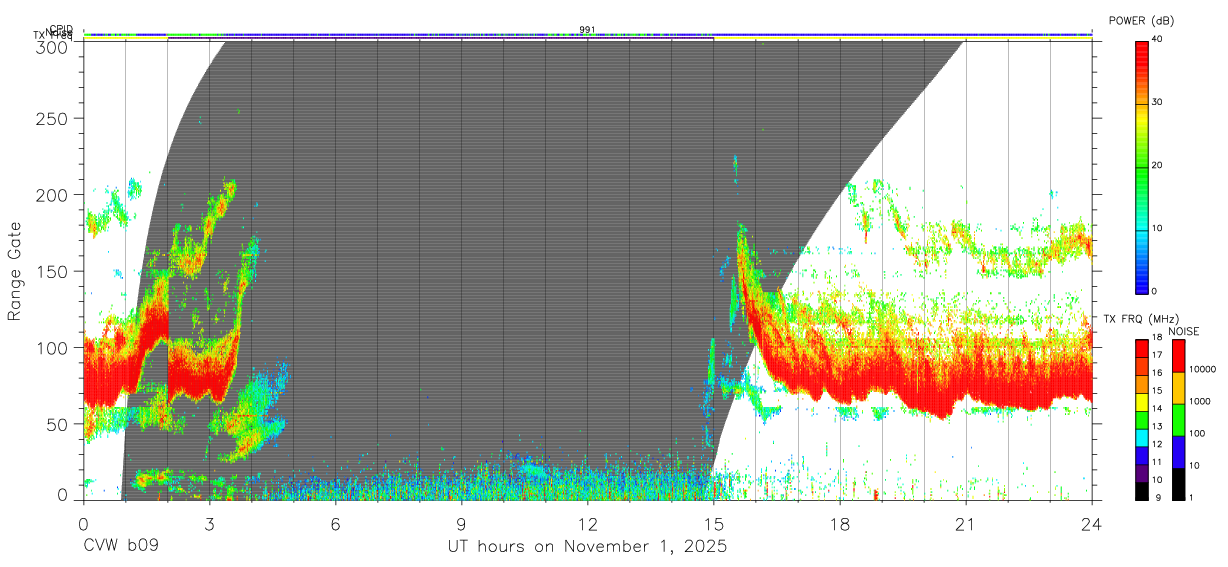Click the "10" tick on POWER scale
The height and width of the screenshot is (567, 1228).
[x=1157, y=228]
